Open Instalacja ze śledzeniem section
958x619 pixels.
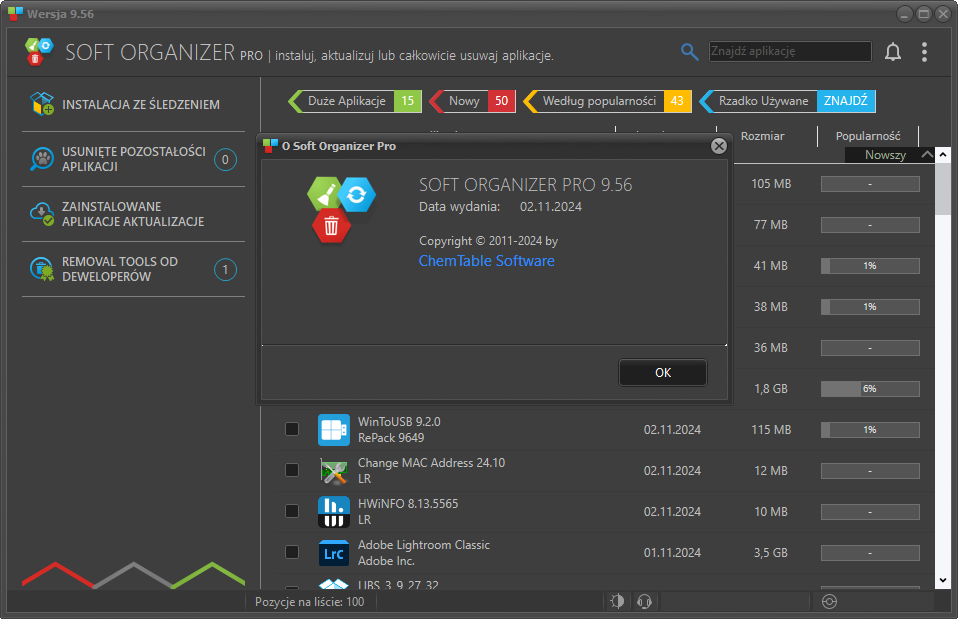click(133, 104)
